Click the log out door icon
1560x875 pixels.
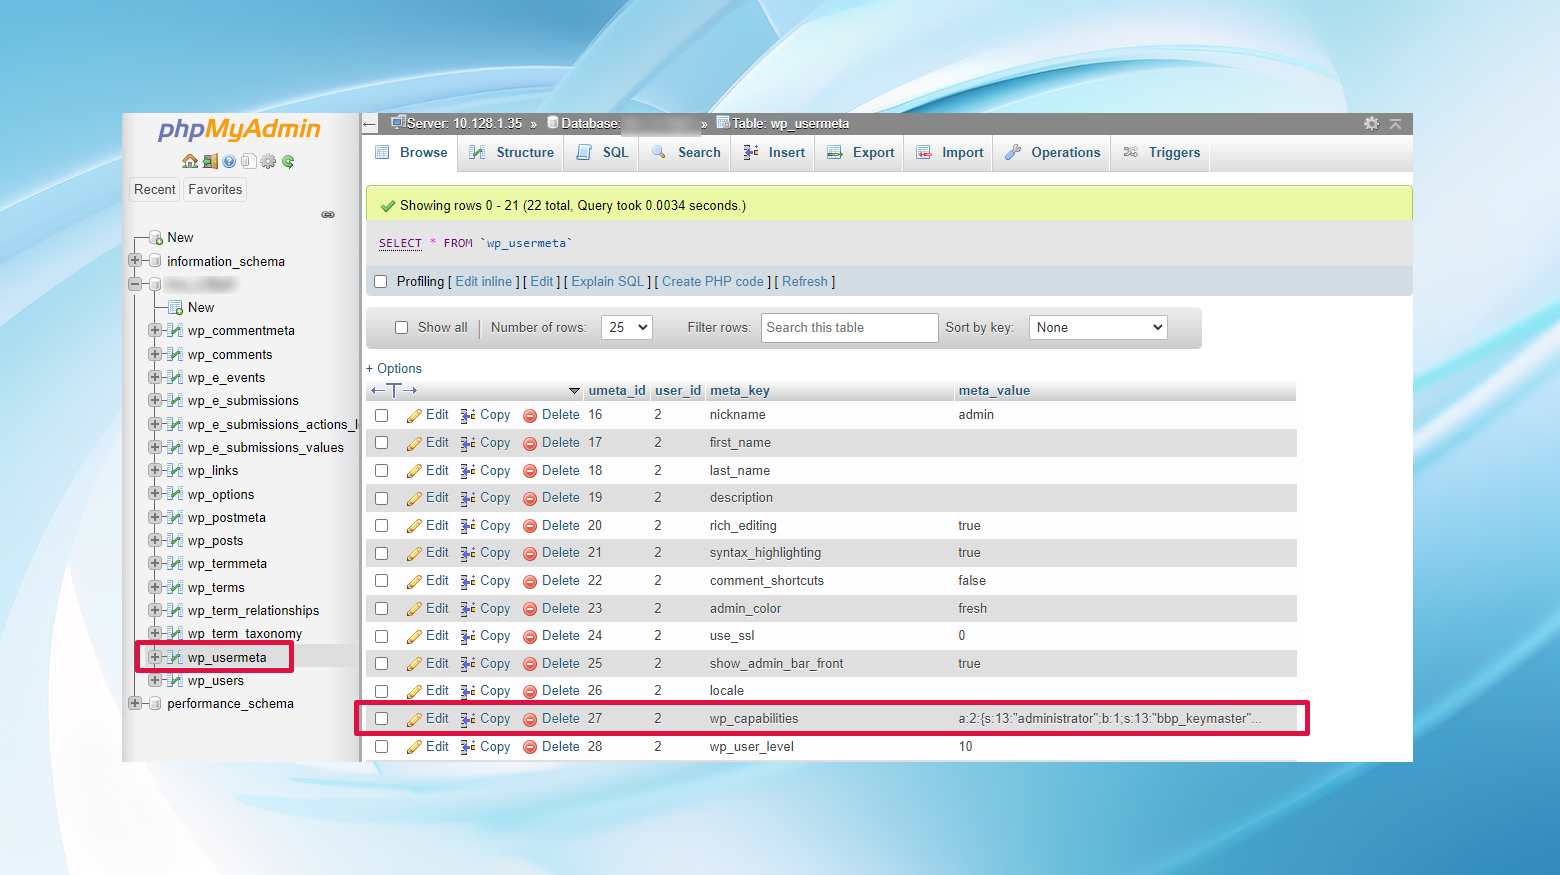coord(209,161)
